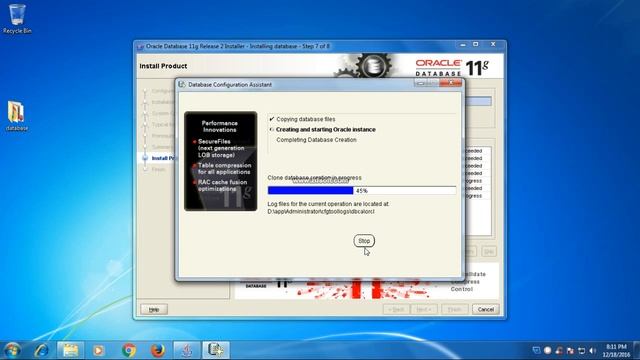
Task: Click the Show Desktop strip at taskbar end
Action: pyautogui.click(x=637, y=350)
